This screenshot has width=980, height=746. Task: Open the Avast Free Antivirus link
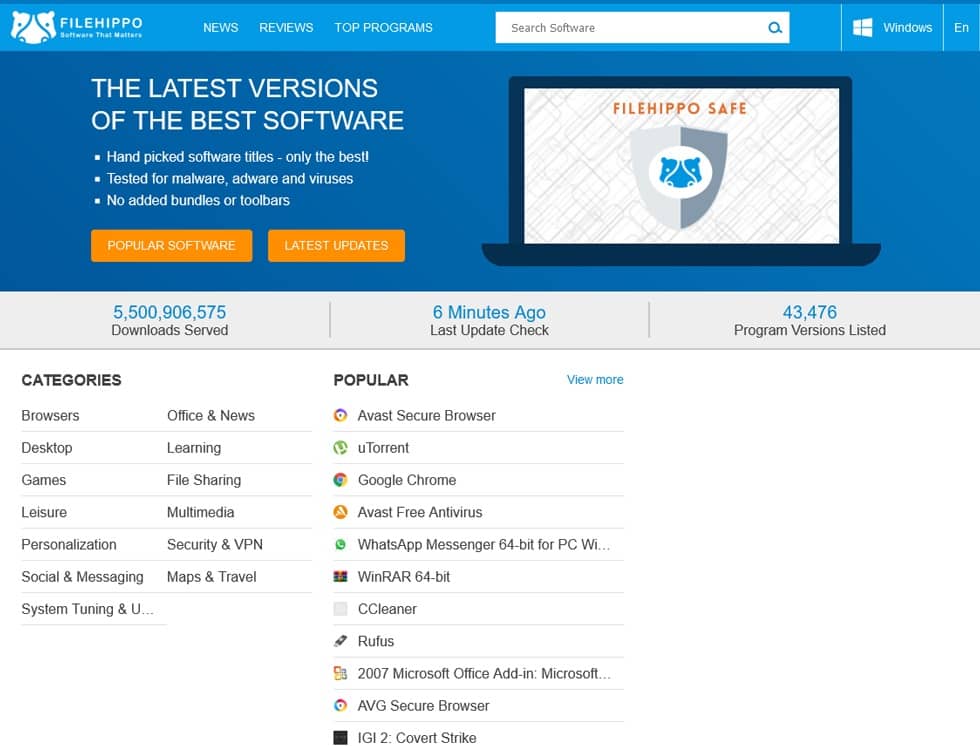point(420,512)
